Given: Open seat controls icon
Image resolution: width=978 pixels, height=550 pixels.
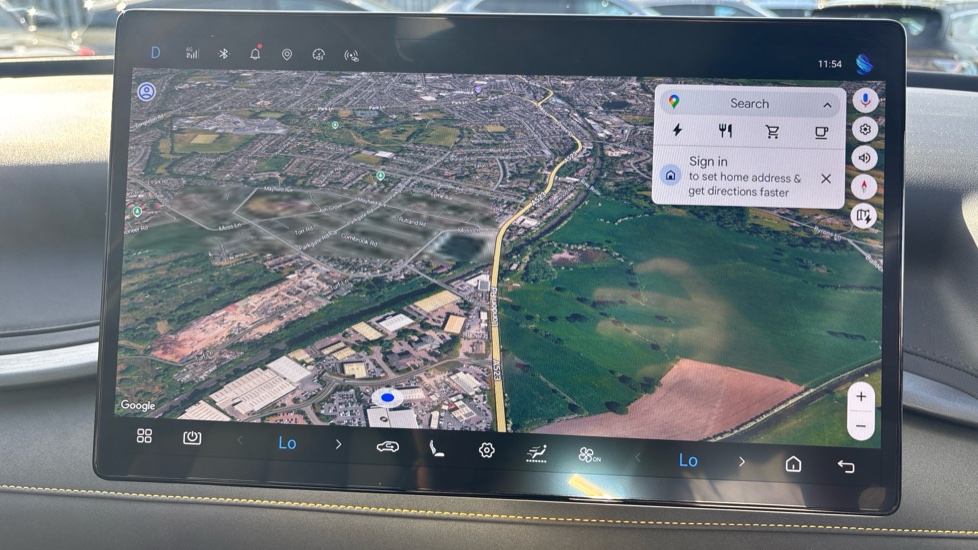Looking at the screenshot, I should [x=437, y=448].
